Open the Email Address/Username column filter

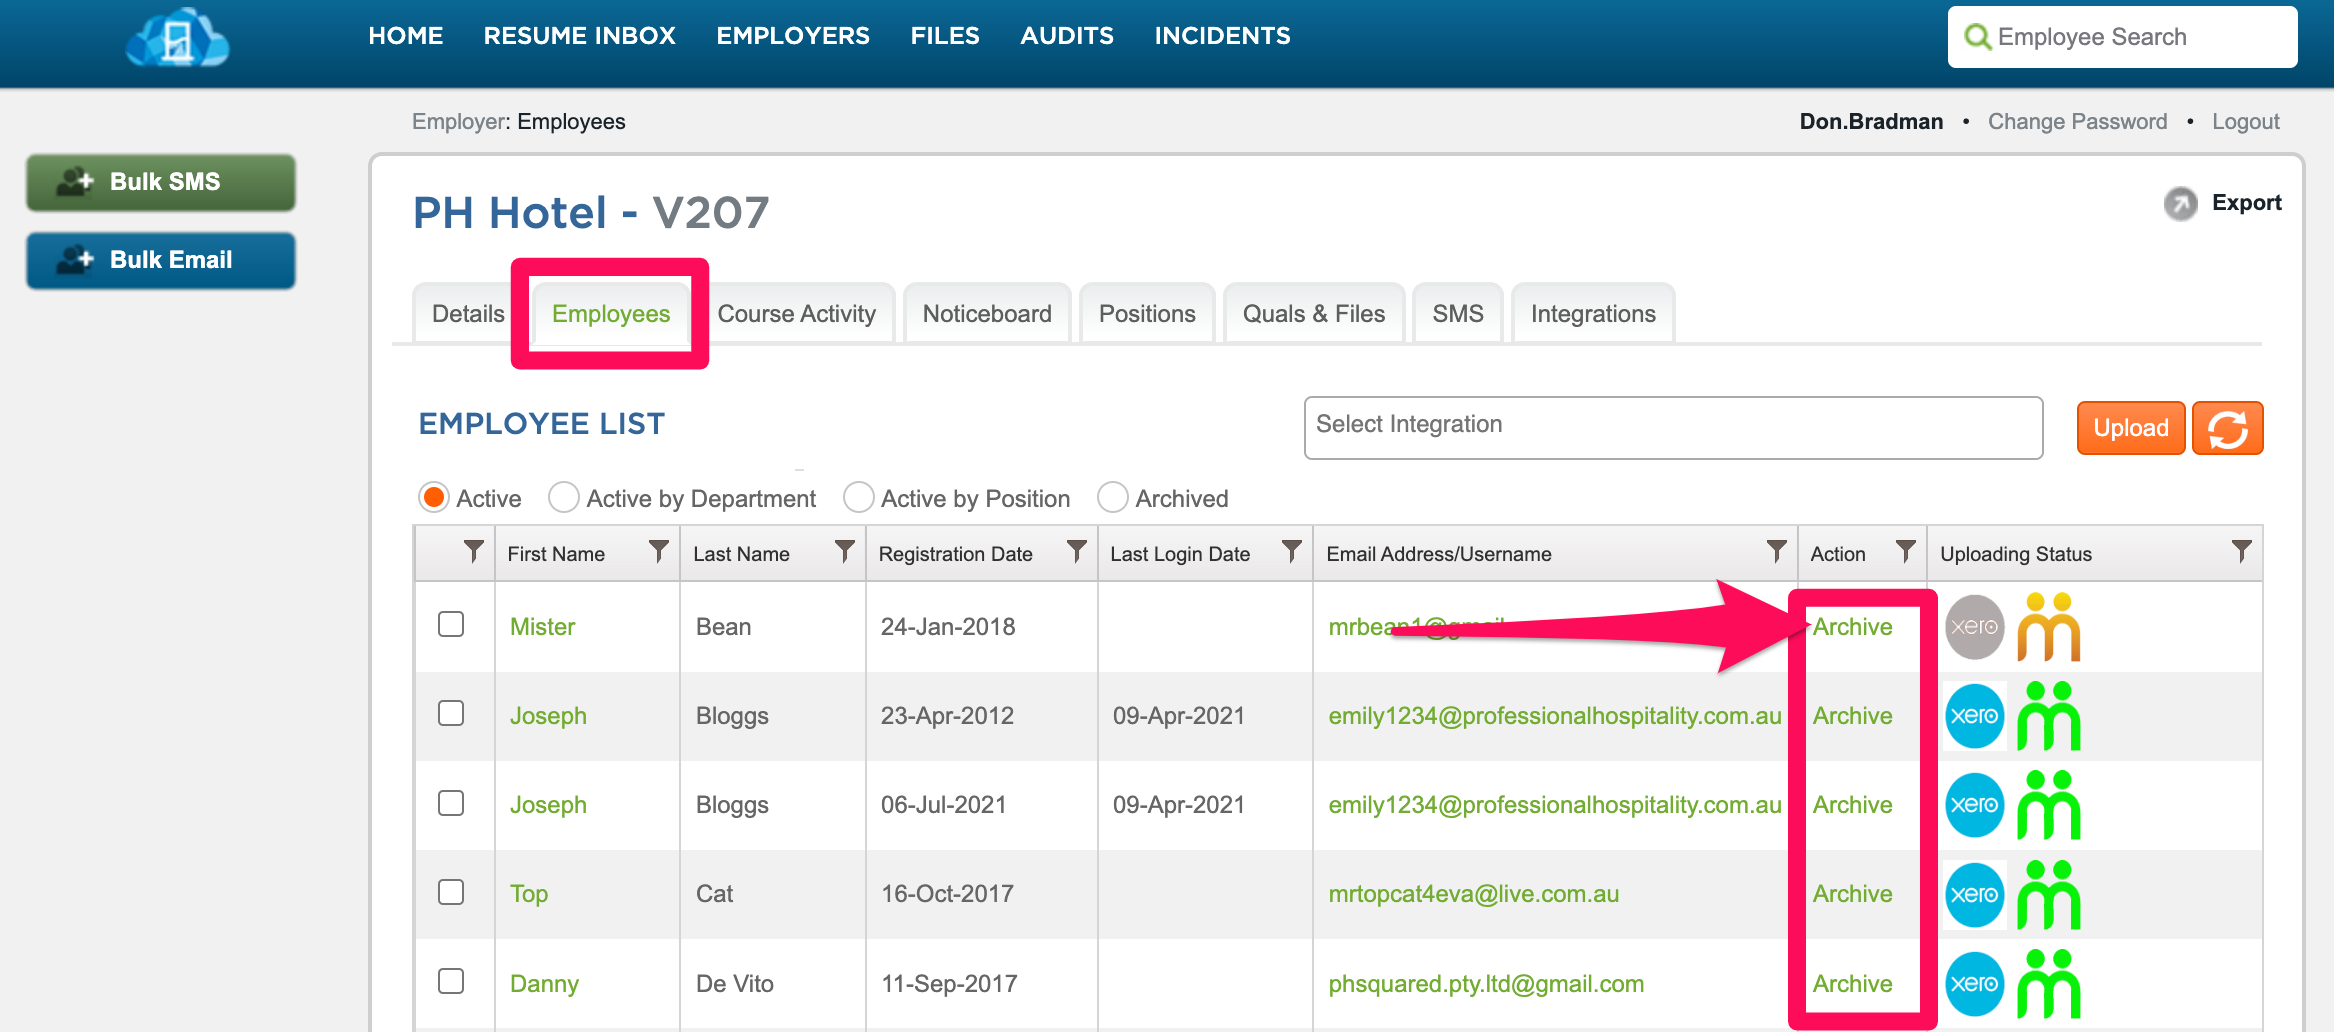[1776, 552]
